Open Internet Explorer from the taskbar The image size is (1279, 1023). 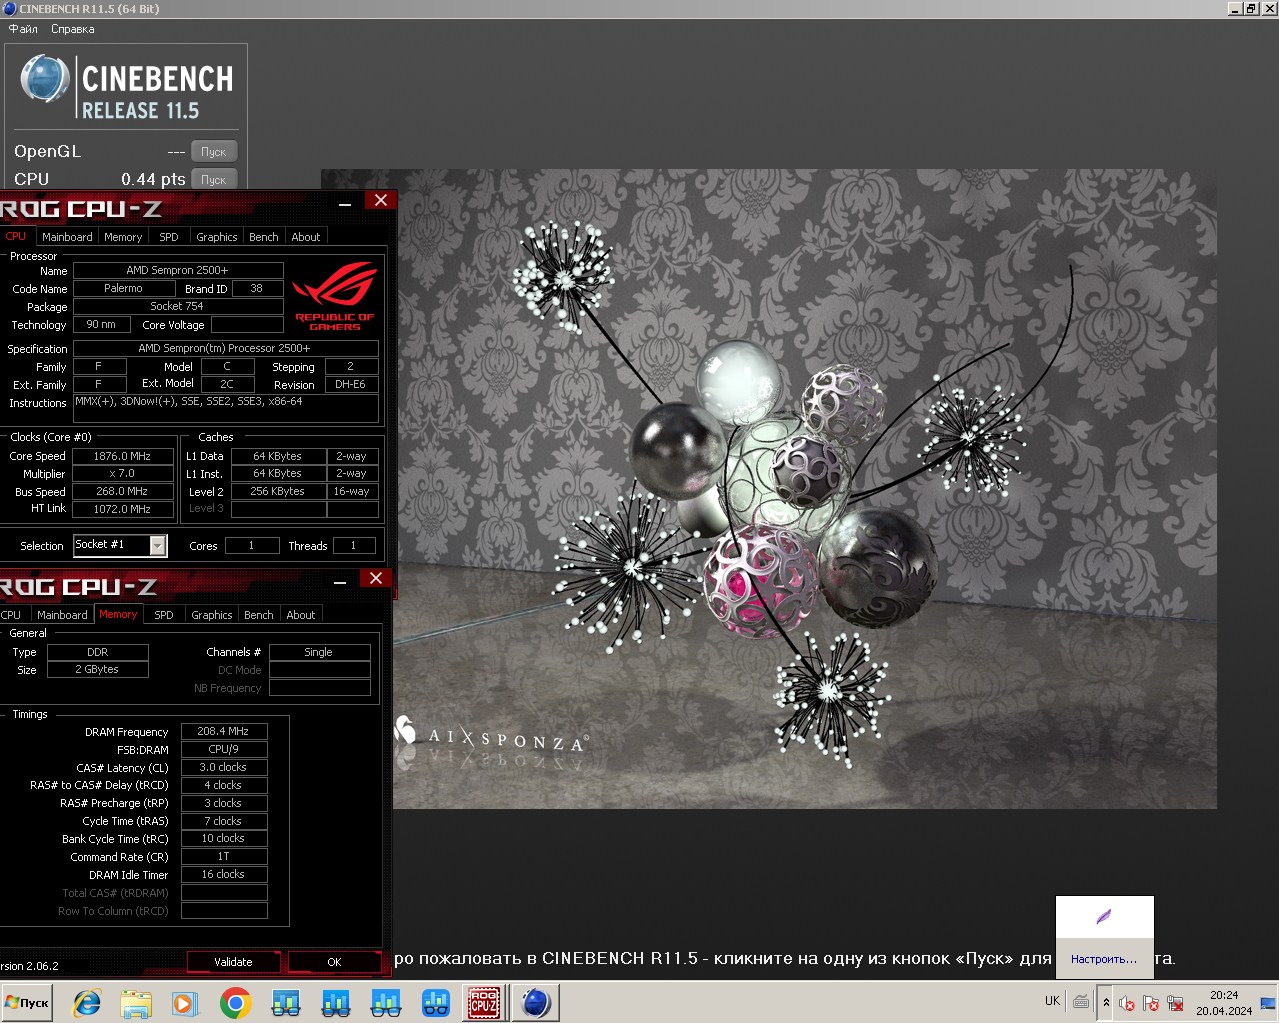[x=87, y=1003]
